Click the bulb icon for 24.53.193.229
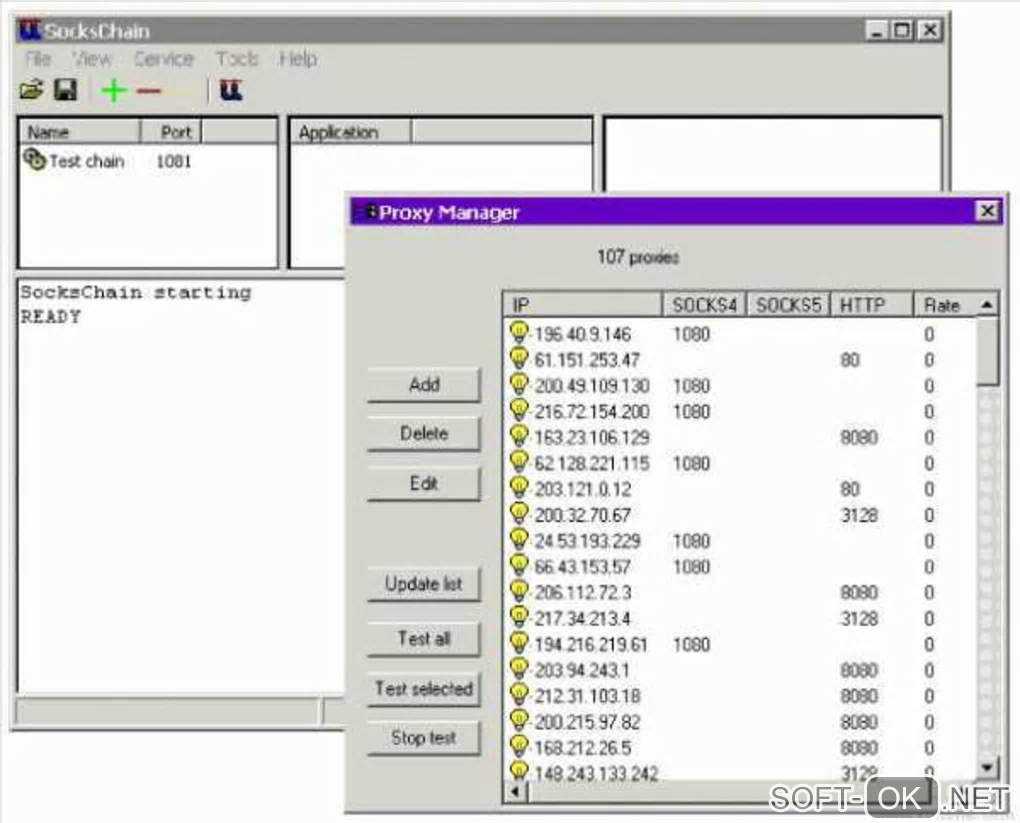 pyautogui.click(x=519, y=539)
